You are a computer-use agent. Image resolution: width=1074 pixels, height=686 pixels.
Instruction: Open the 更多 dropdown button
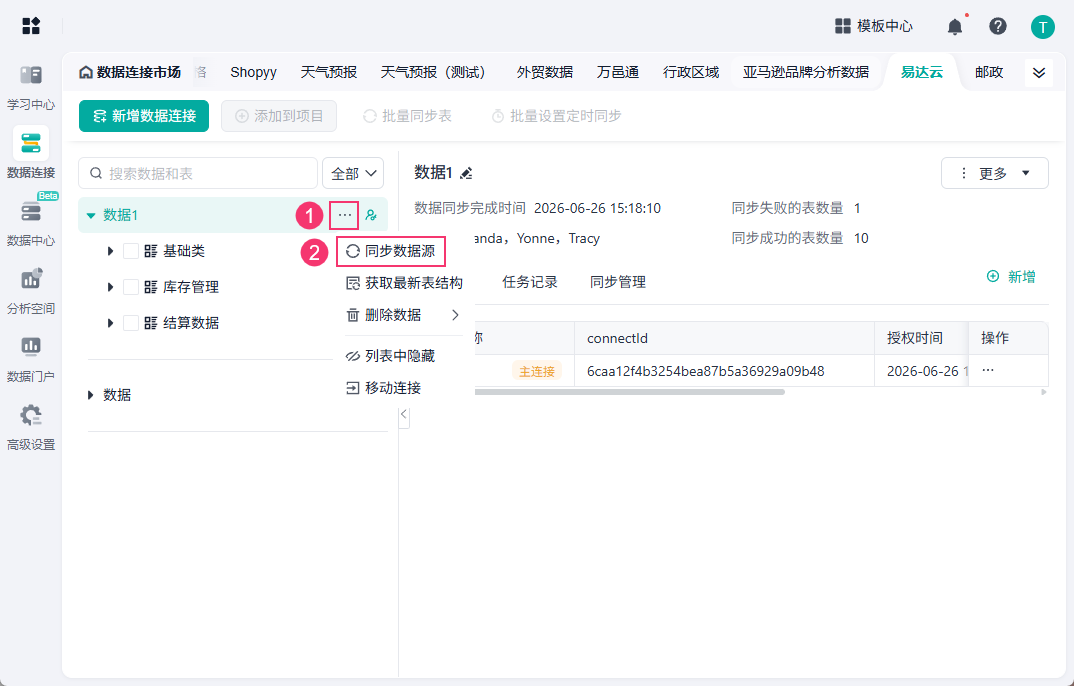tap(995, 173)
